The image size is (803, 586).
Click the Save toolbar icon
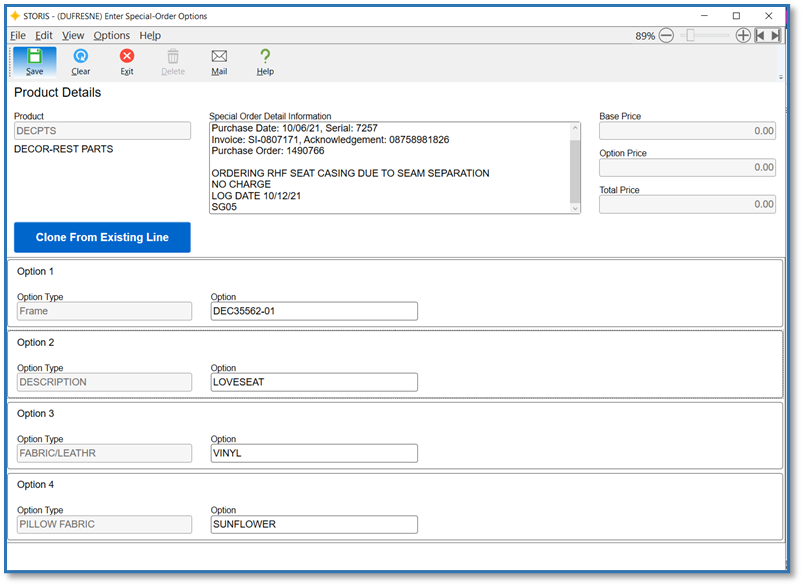click(x=34, y=61)
